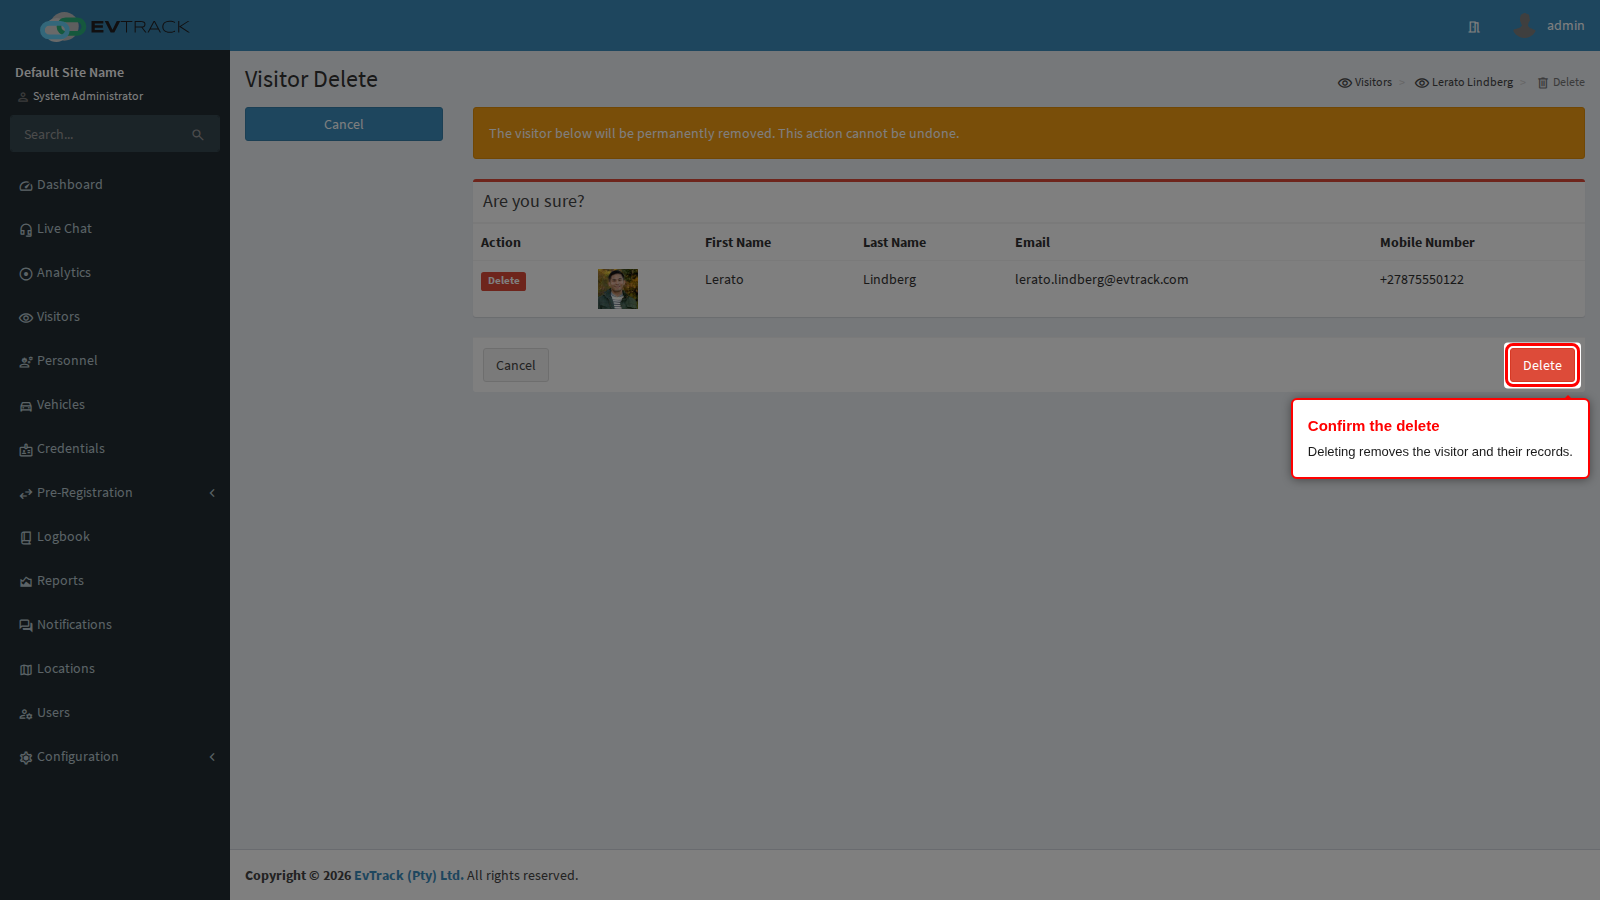The height and width of the screenshot is (900, 1600).
Task: Go to Live Chat menu item
Action: pos(115,229)
